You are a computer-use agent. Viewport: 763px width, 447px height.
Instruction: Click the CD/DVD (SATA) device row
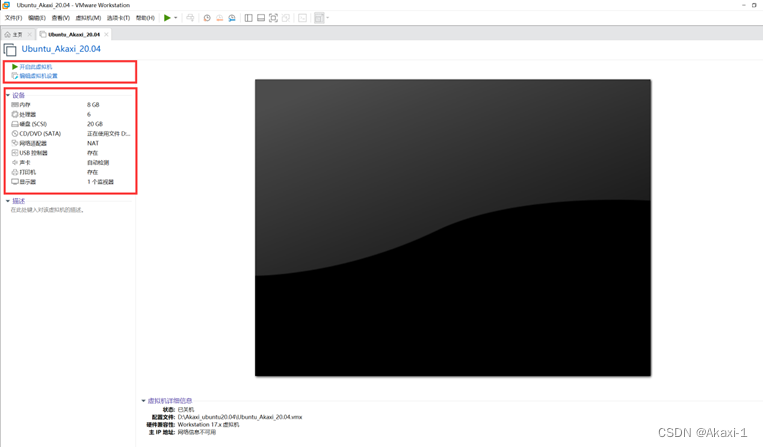[71, 134]
